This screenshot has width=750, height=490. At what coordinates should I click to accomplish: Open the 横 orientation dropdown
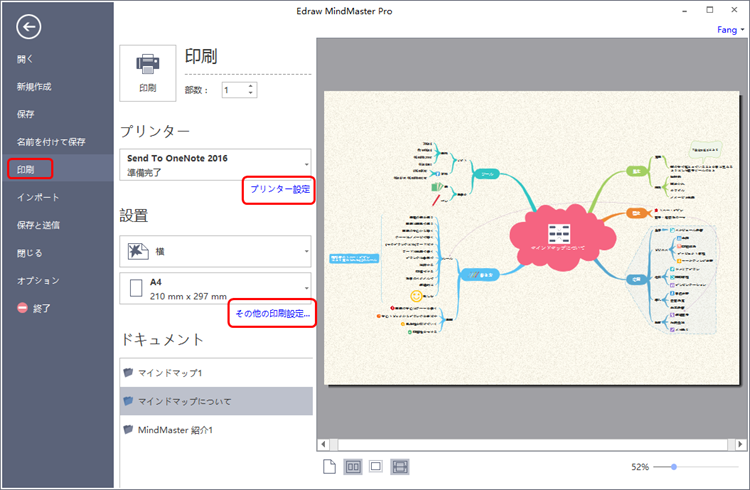(x=305, y=249)
